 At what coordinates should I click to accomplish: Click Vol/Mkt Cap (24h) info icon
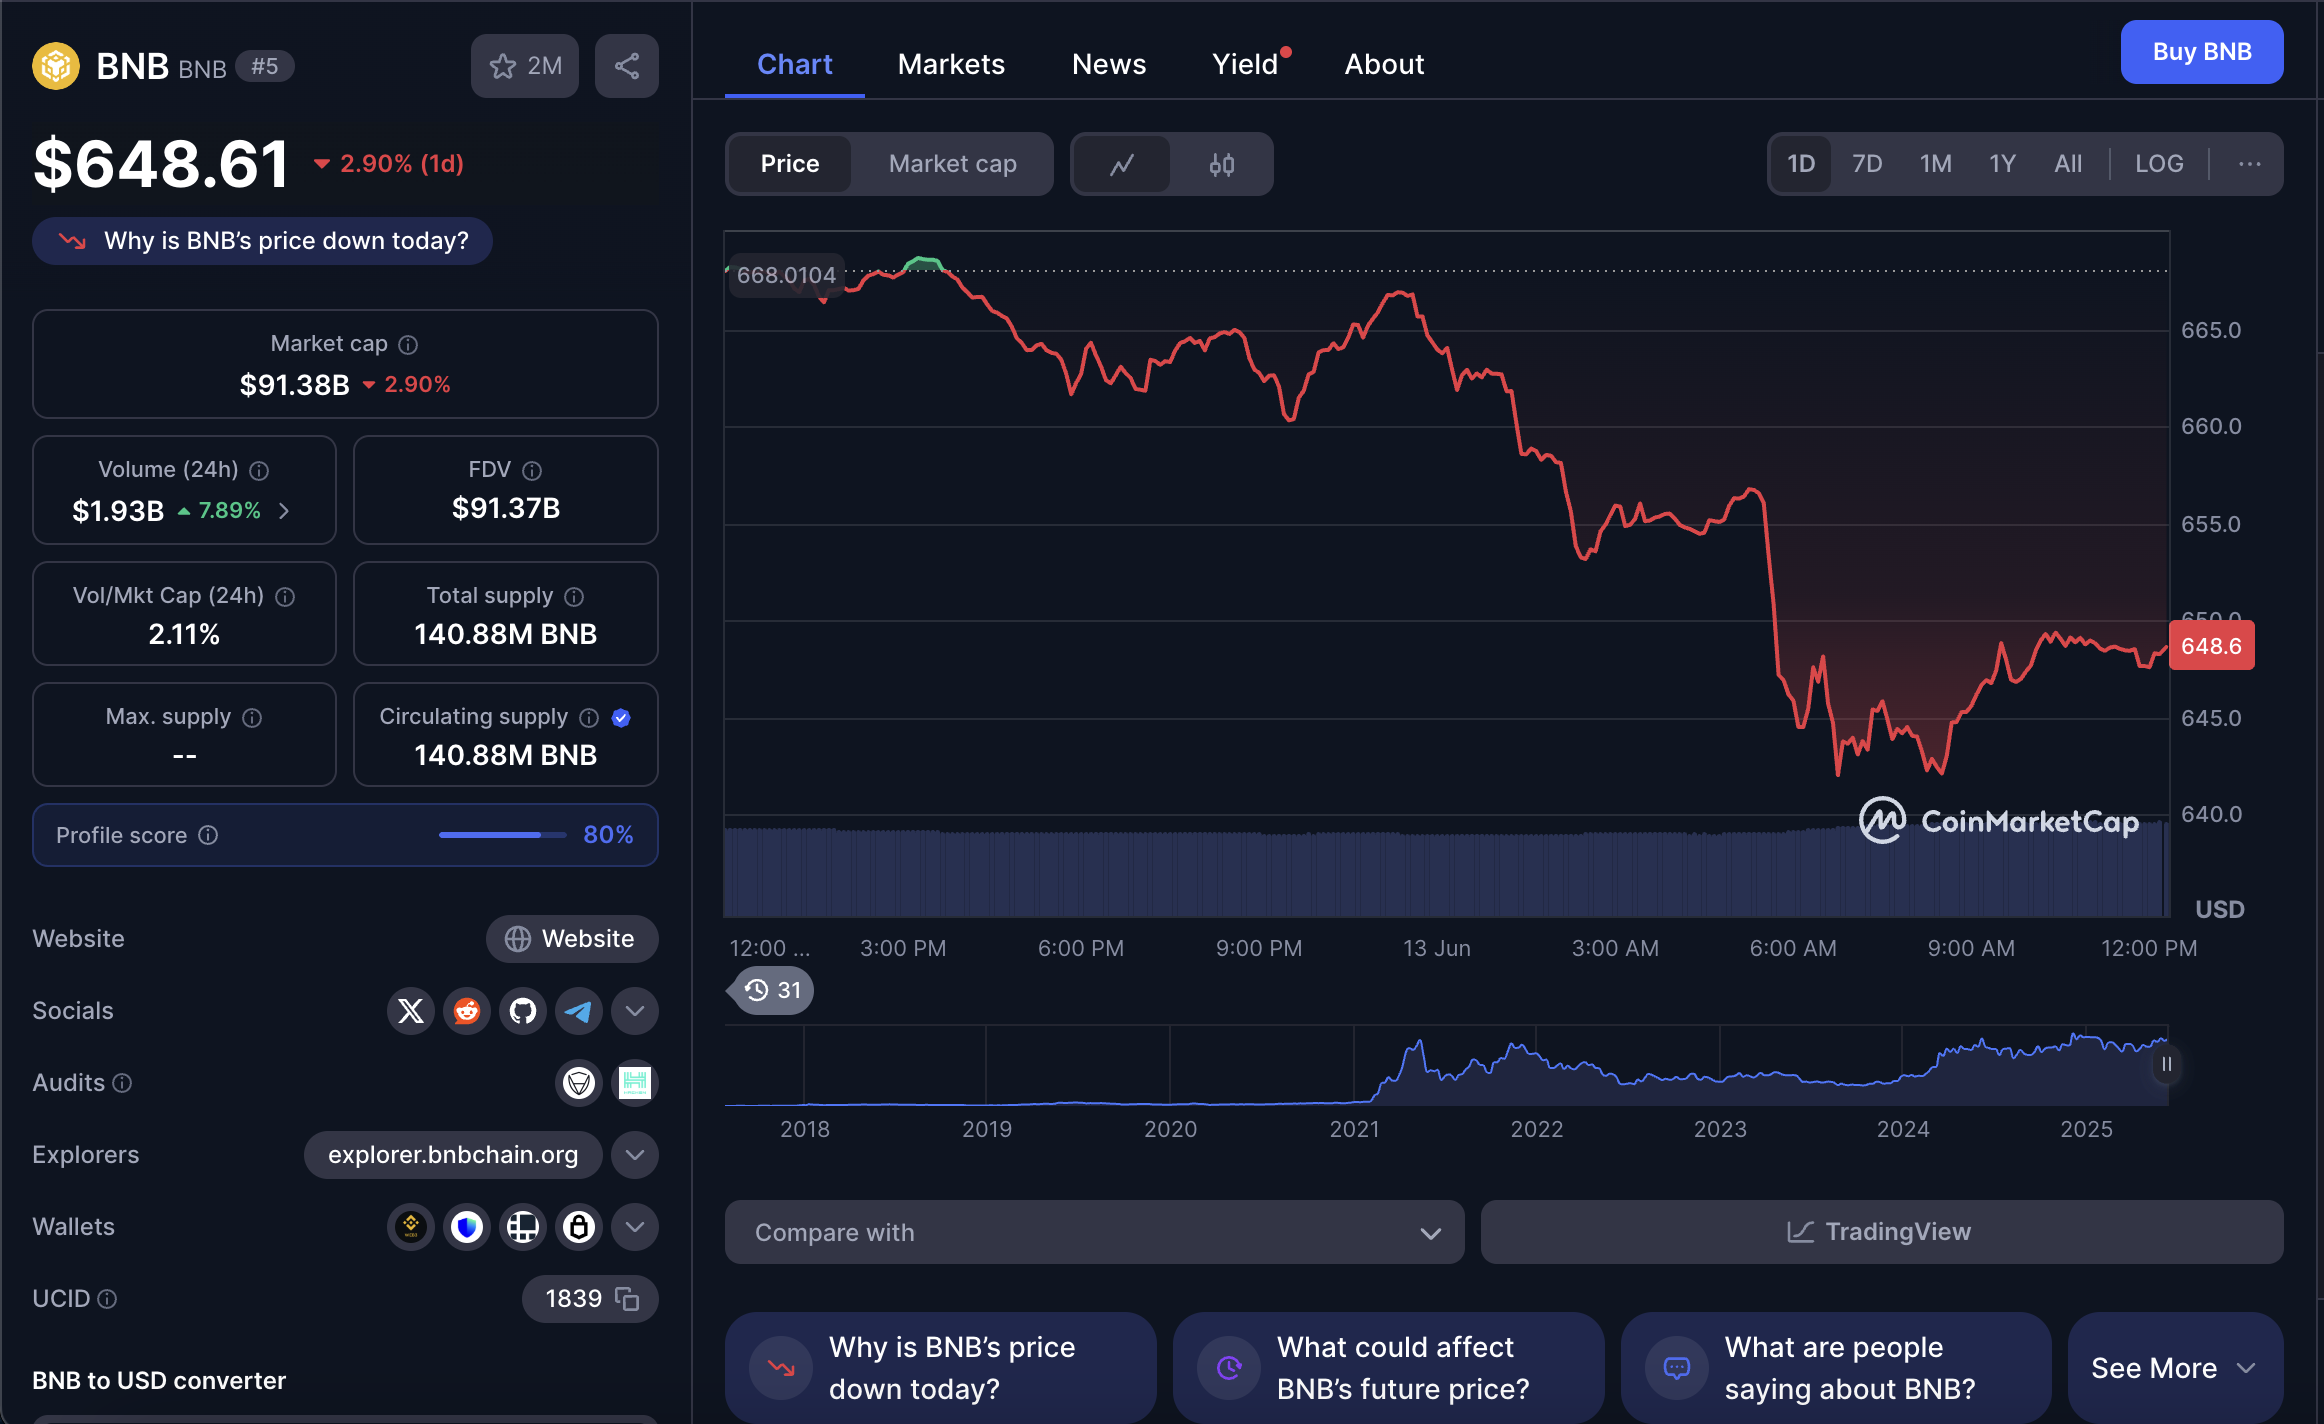click(285, 596)
